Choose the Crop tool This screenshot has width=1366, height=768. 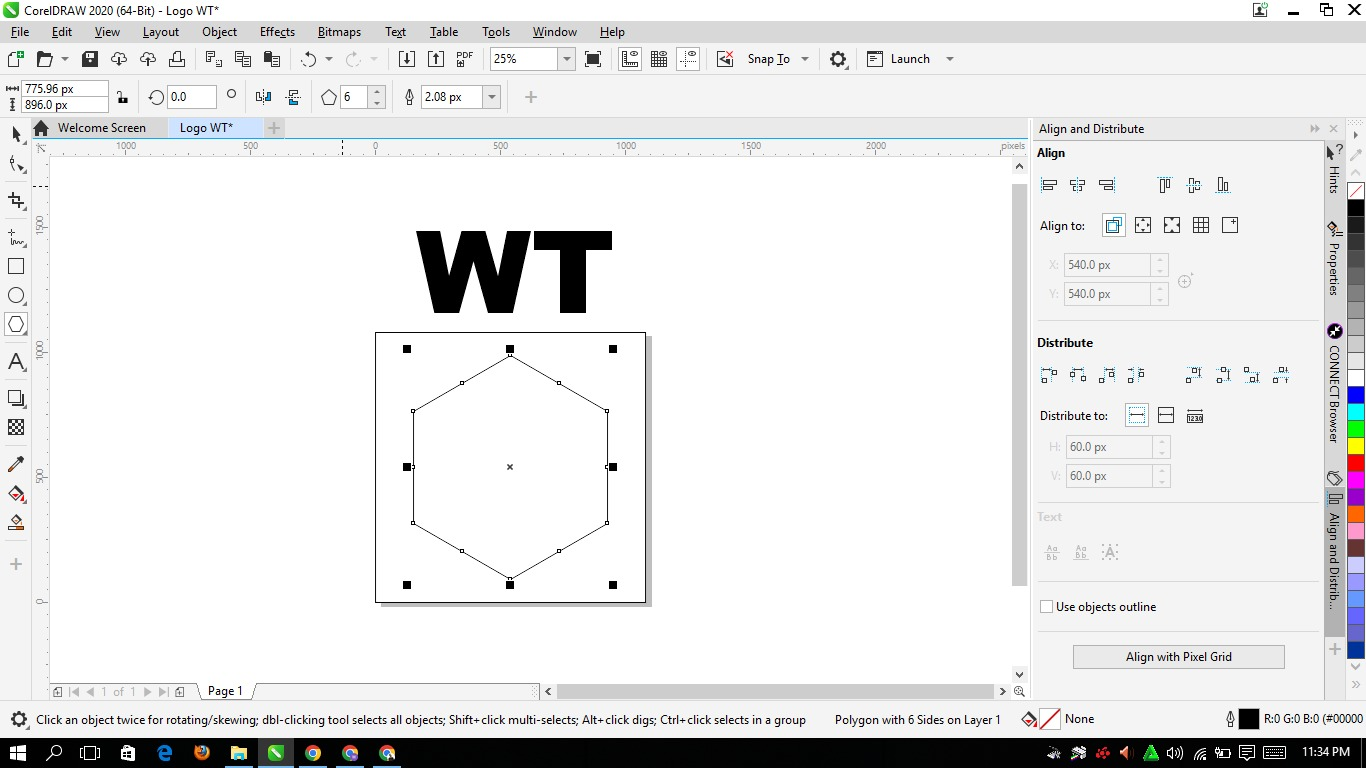16,200
